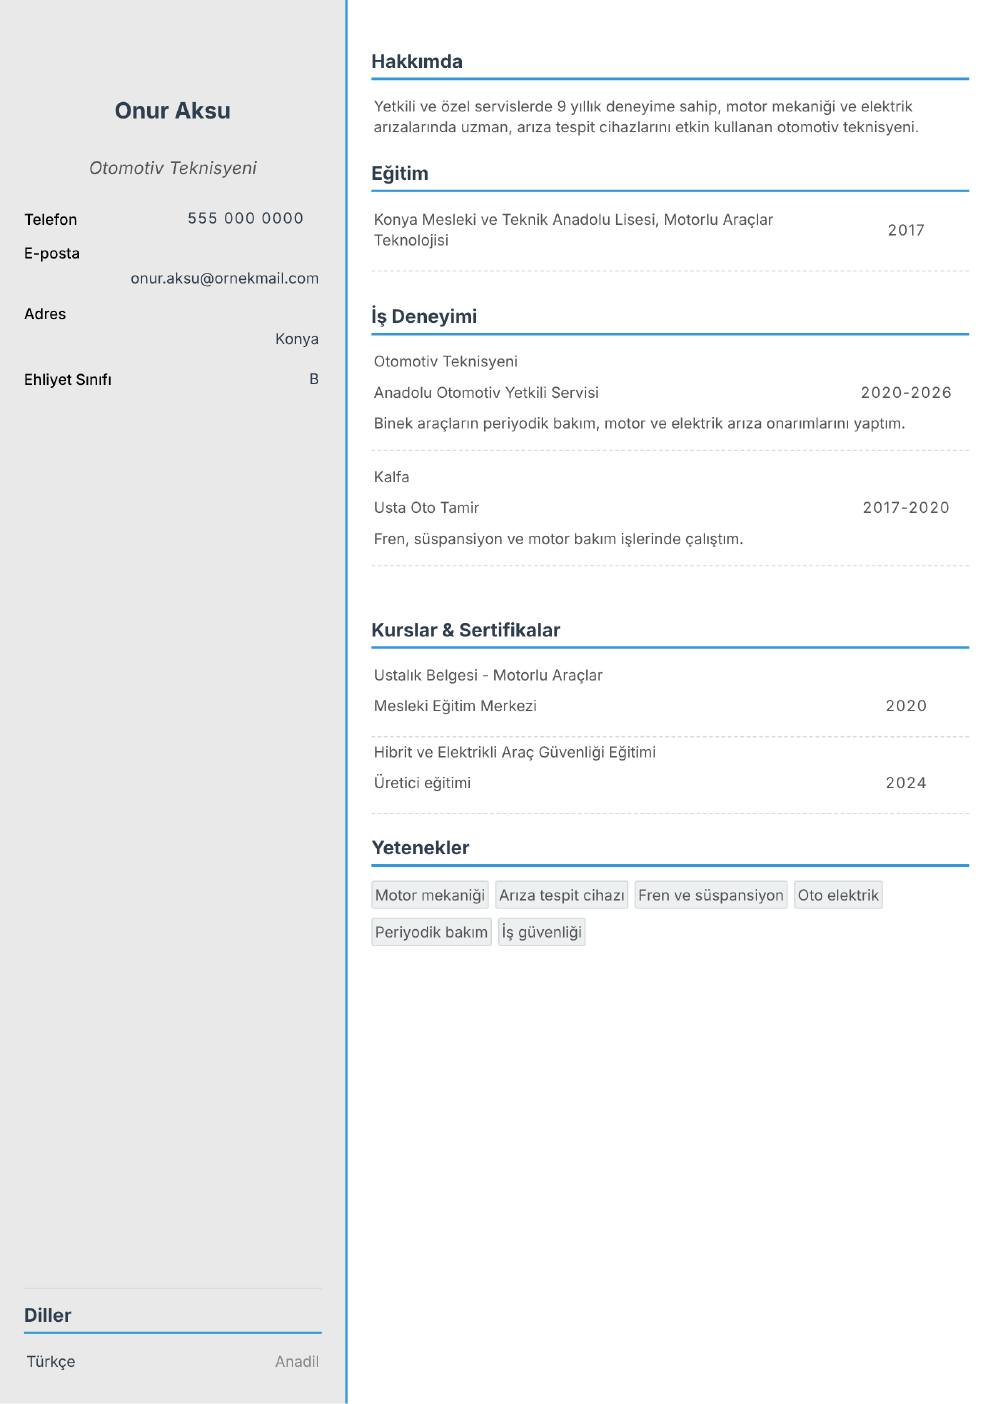Click the Türkçe language entry
Image resolution: width=993 pixels, height=1404 pixels.
(51, 1362)
